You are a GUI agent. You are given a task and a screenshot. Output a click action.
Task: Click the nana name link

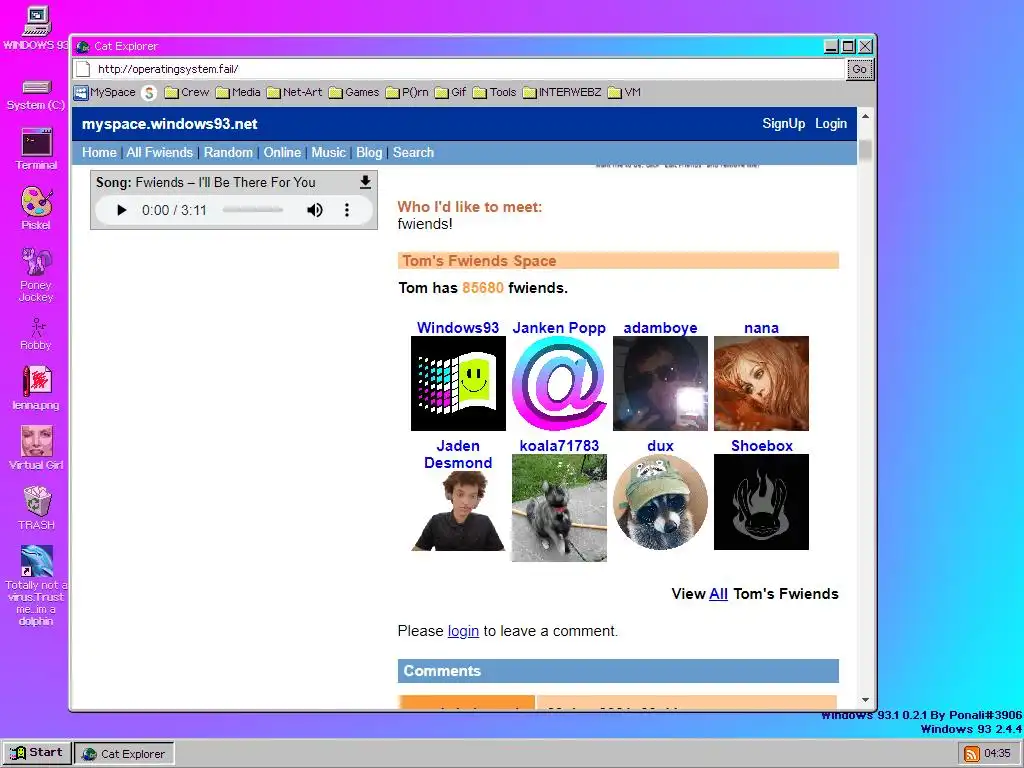point(761,328)
